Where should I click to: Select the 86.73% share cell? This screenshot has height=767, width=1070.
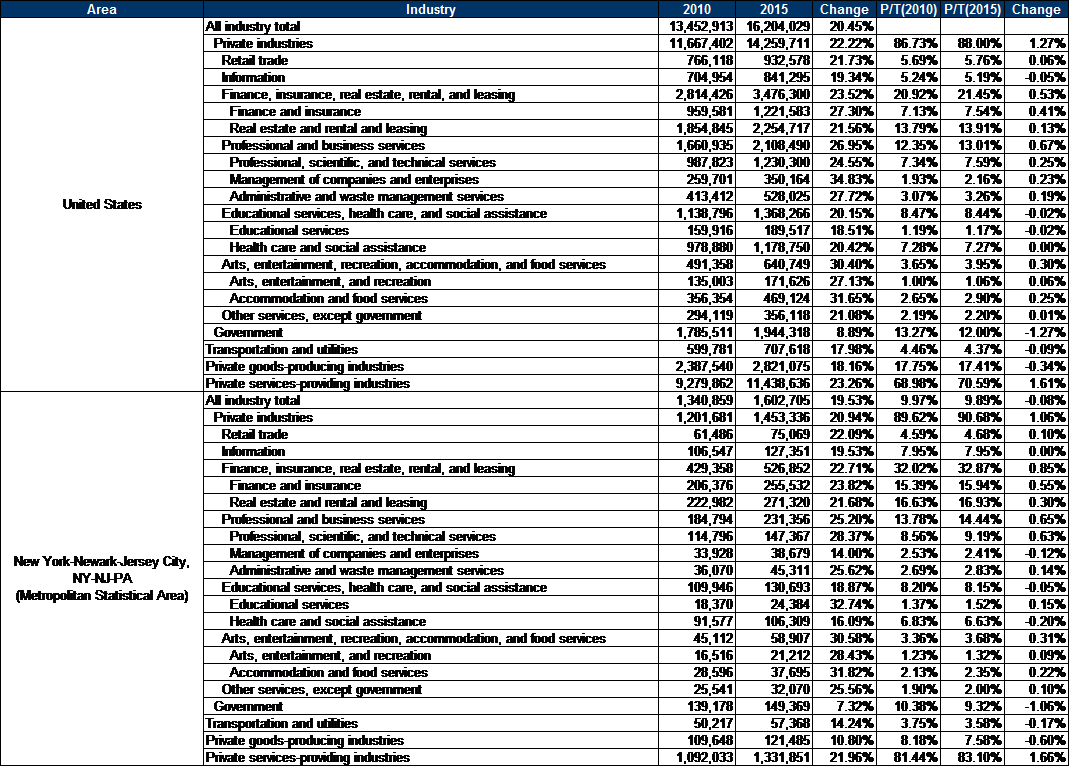click(908, 44)
